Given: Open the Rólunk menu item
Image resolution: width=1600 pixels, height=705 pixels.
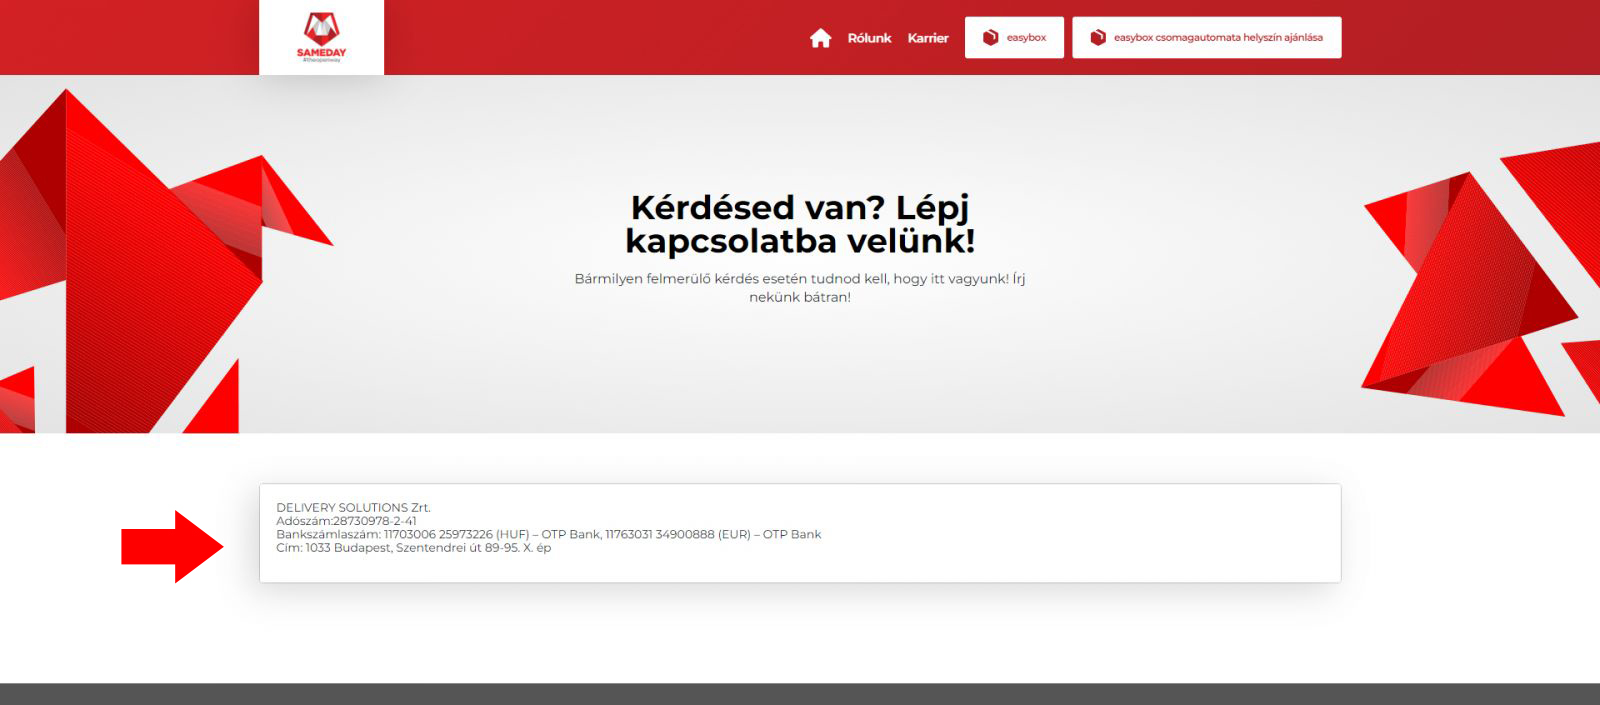Looking at the screenshot, I should (x=869, y=38).
